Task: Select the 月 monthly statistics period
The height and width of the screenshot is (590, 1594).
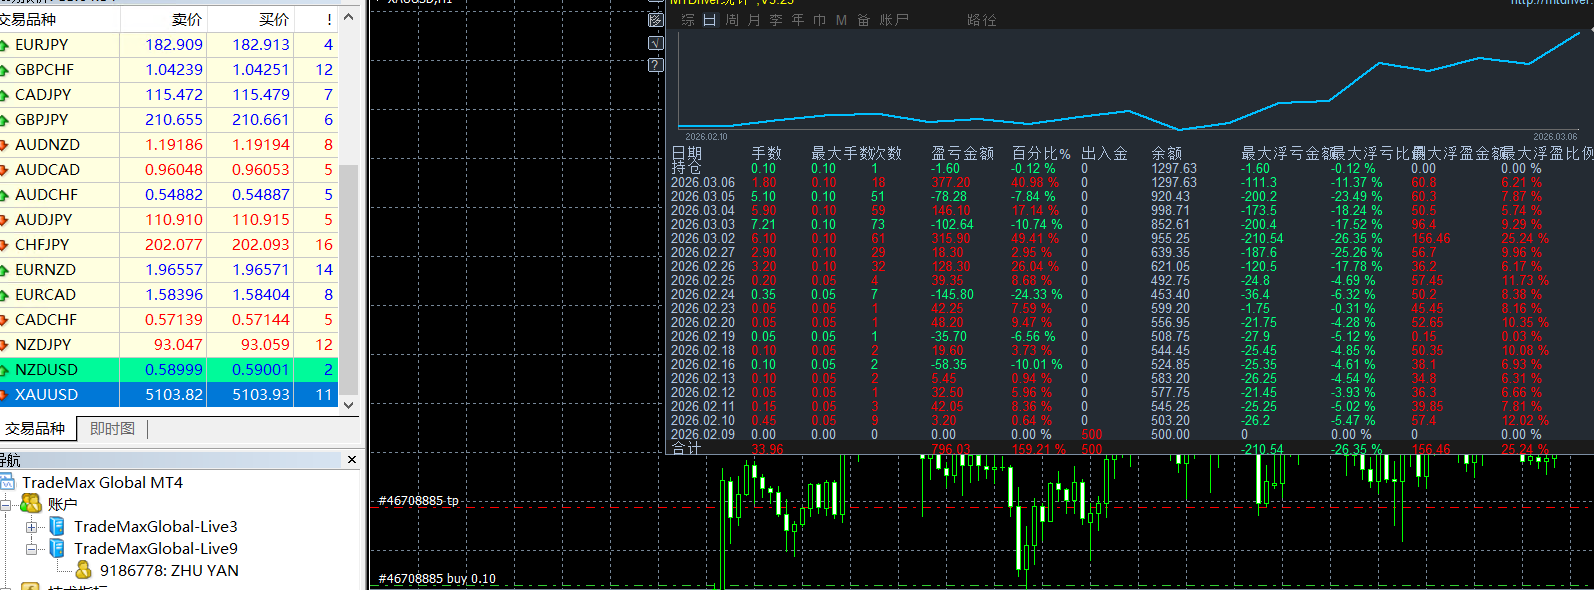Action: click(754, 20)
